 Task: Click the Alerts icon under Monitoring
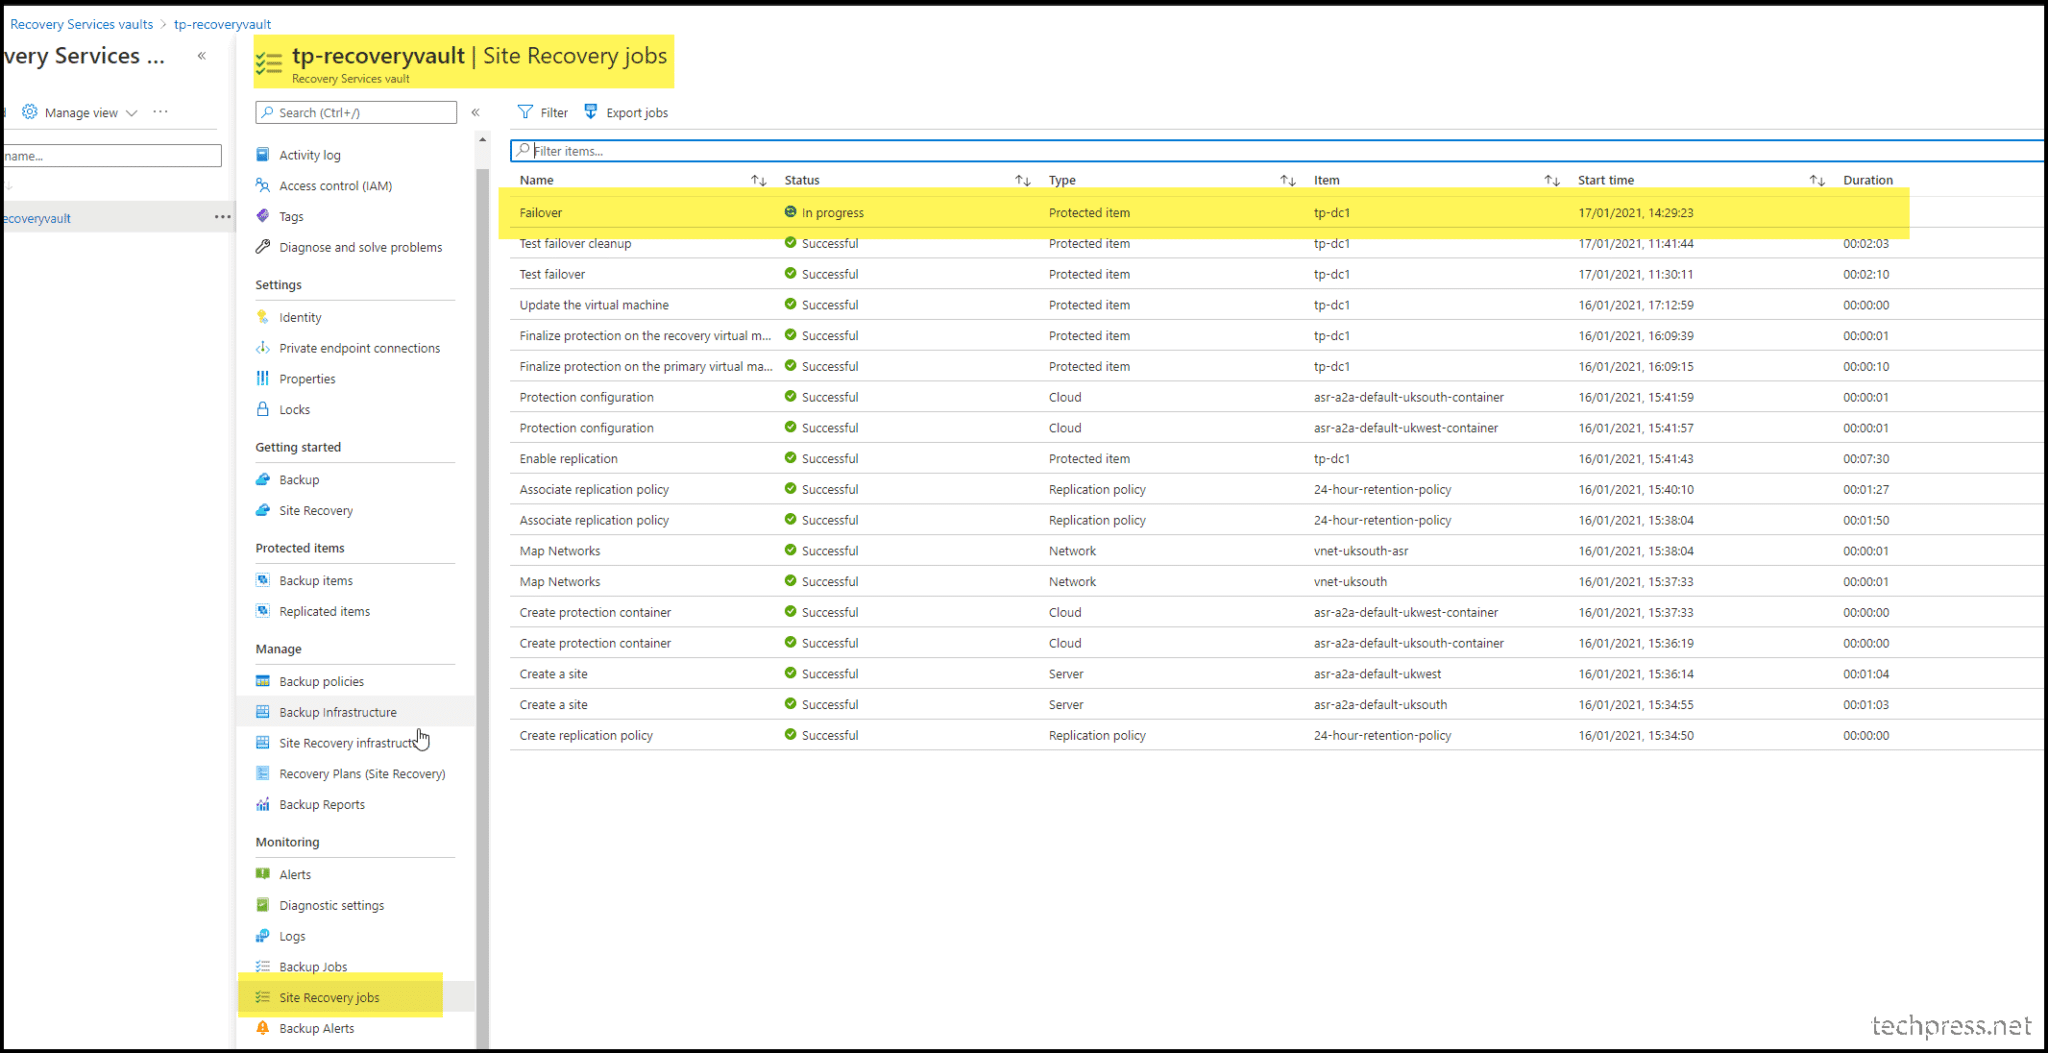tap(263, 874)
